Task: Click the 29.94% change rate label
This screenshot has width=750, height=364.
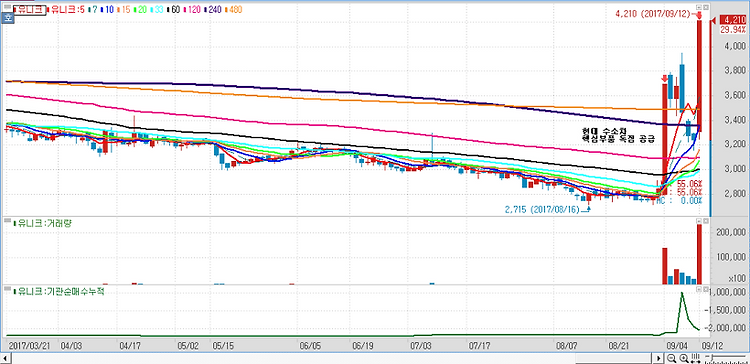Action: coord(734,30)
